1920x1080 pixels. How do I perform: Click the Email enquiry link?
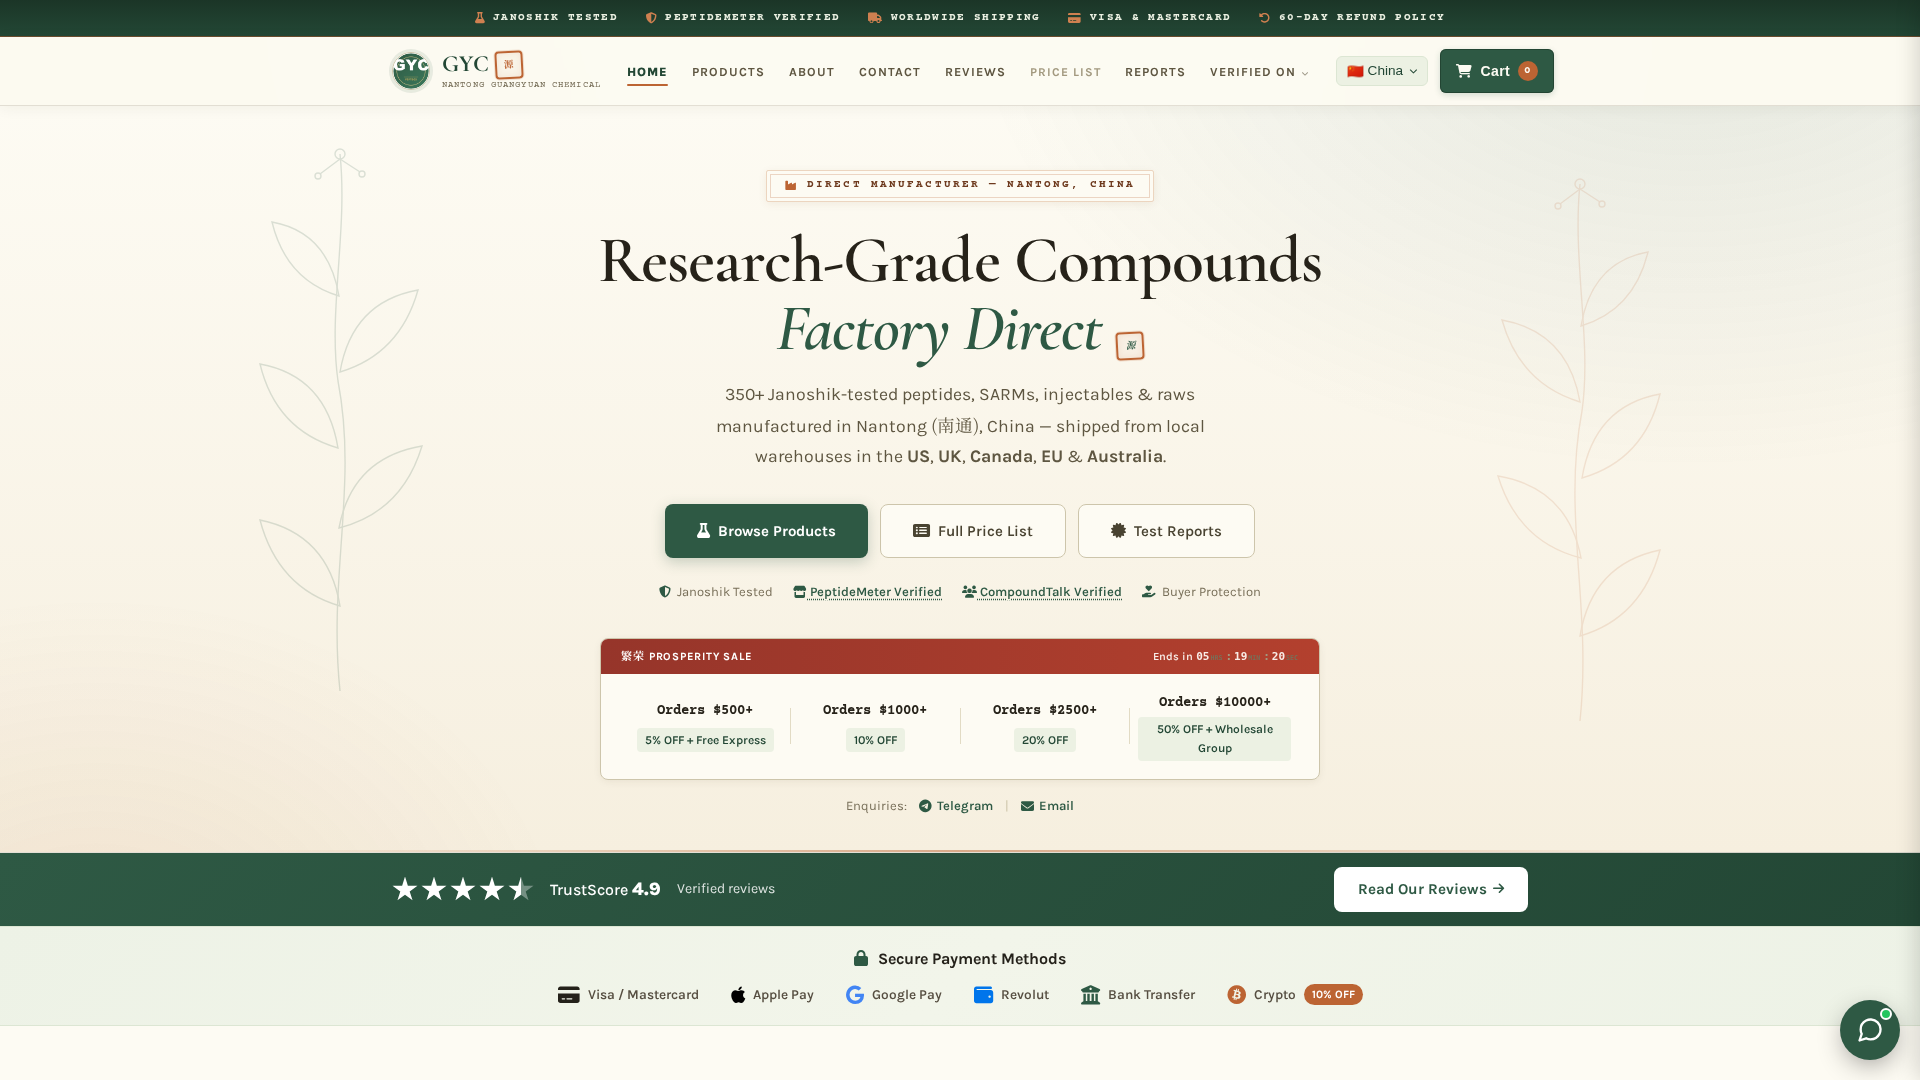1047,806
